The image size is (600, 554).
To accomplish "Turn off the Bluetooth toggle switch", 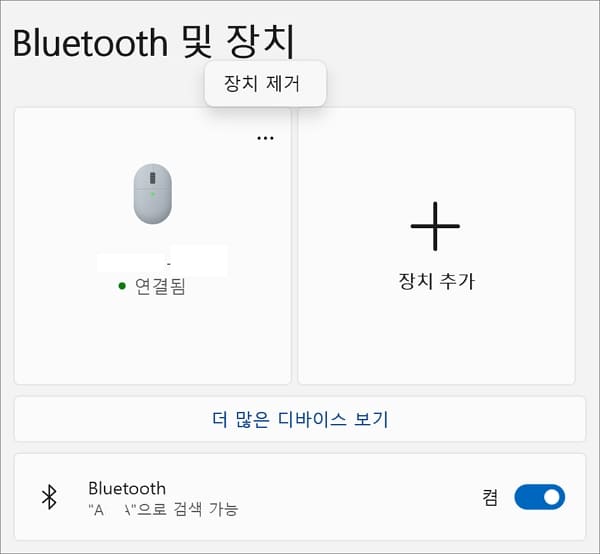I will point(540,497).
